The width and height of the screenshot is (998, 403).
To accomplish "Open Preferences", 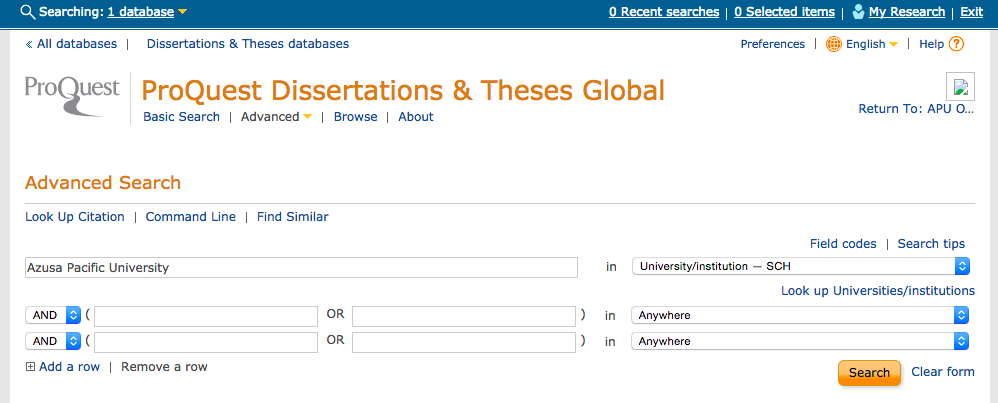I will tap(773, 44).
